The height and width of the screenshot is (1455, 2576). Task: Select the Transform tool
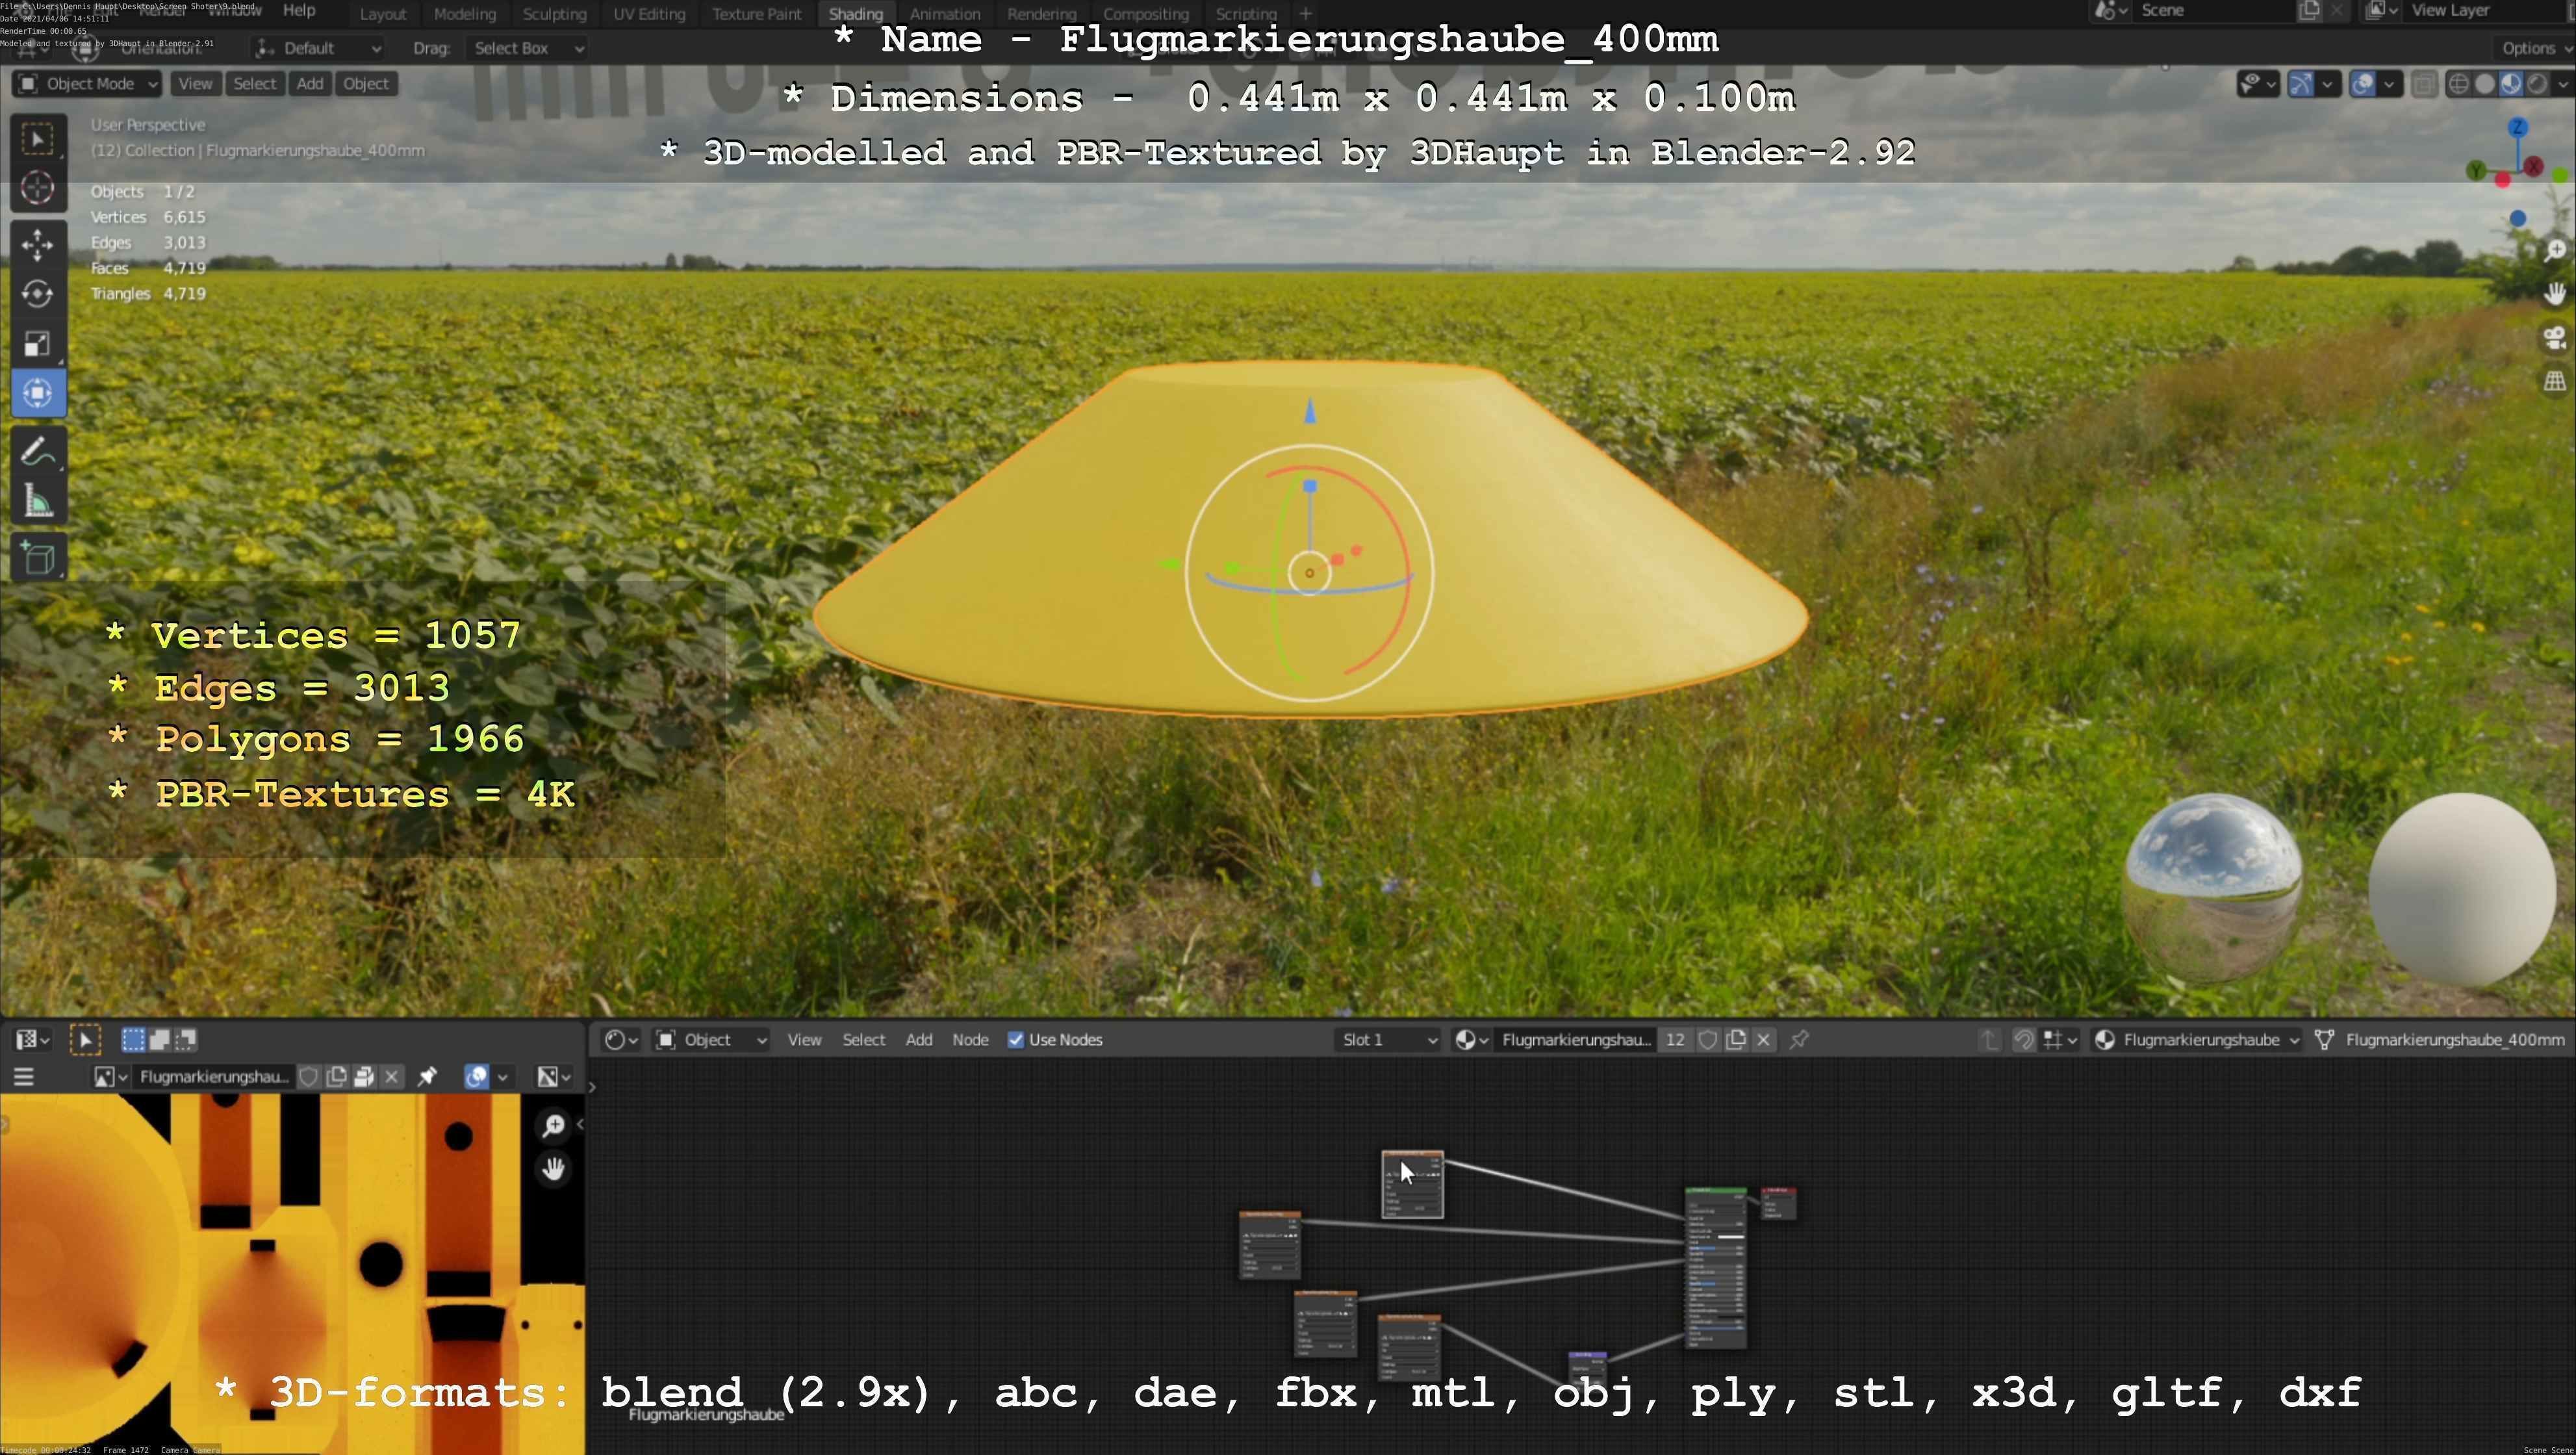tap(38, 393)
